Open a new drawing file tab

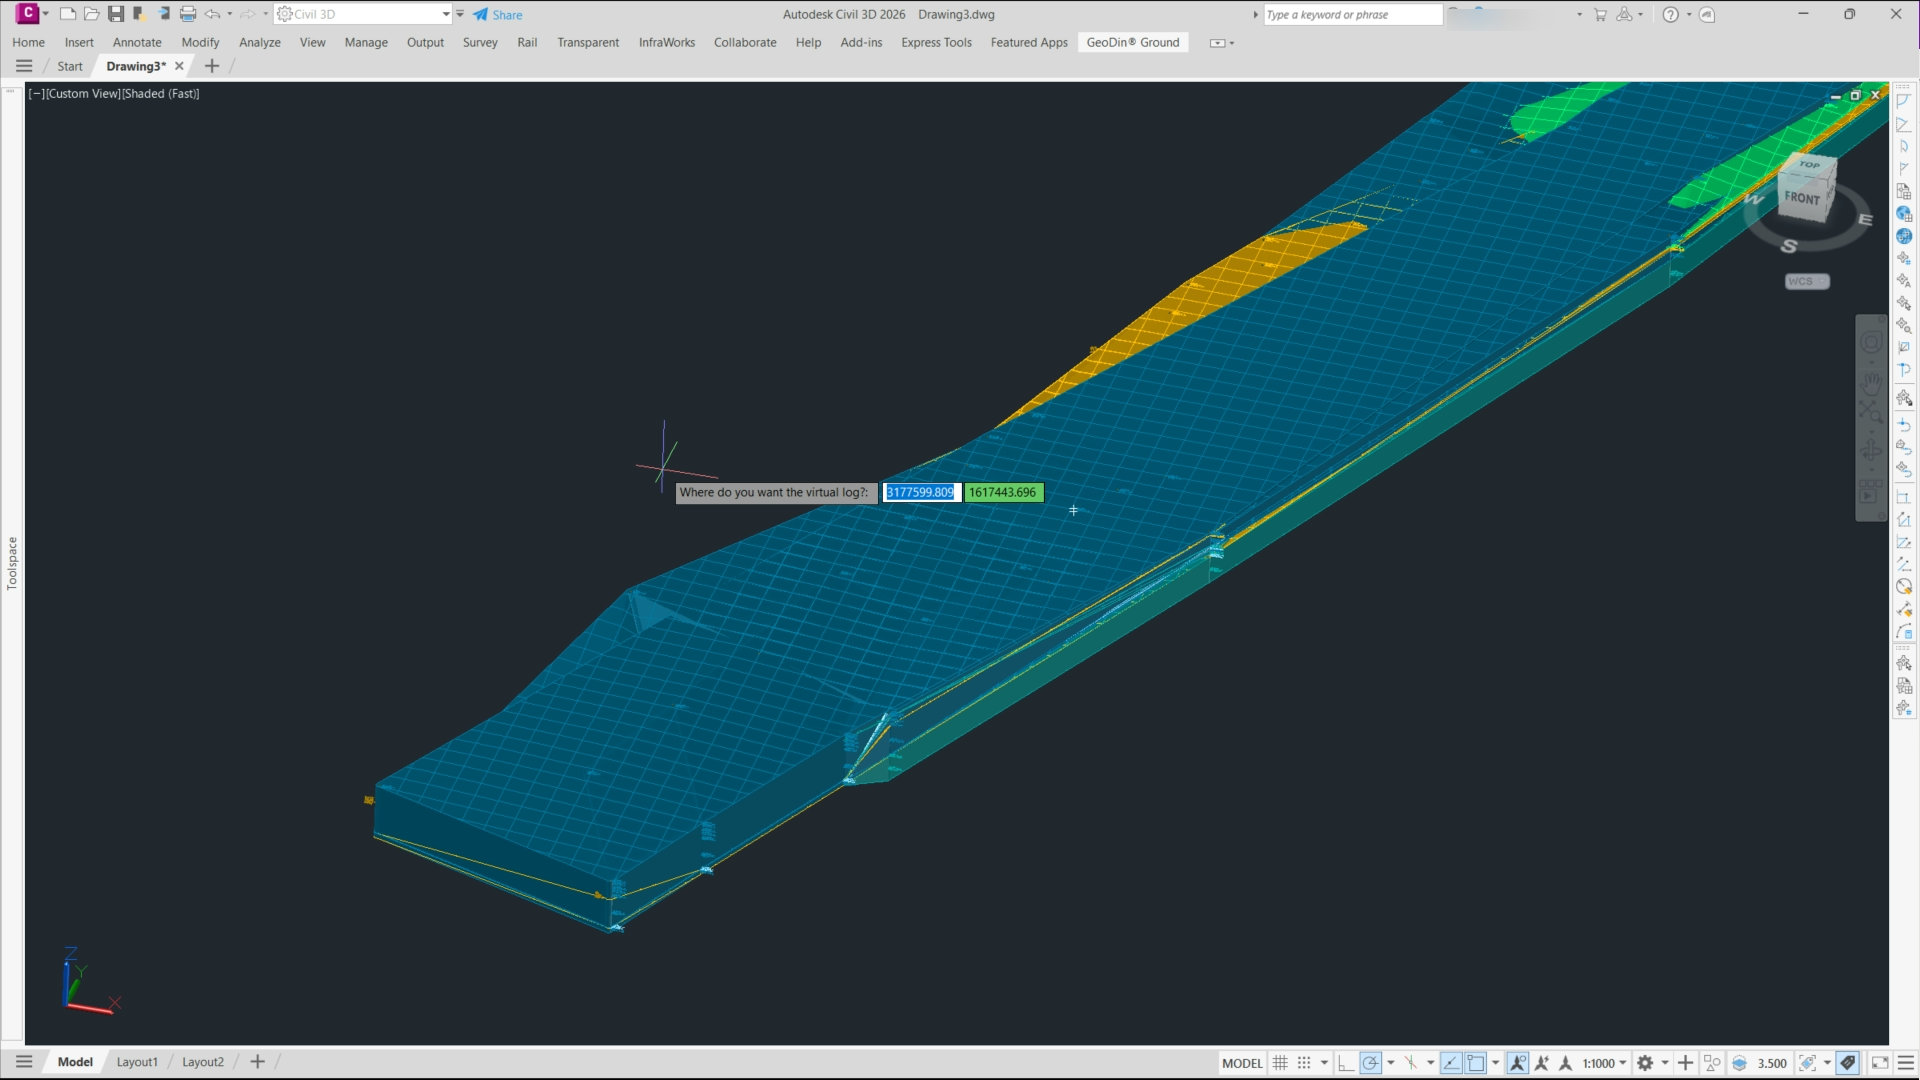point(212,66)
